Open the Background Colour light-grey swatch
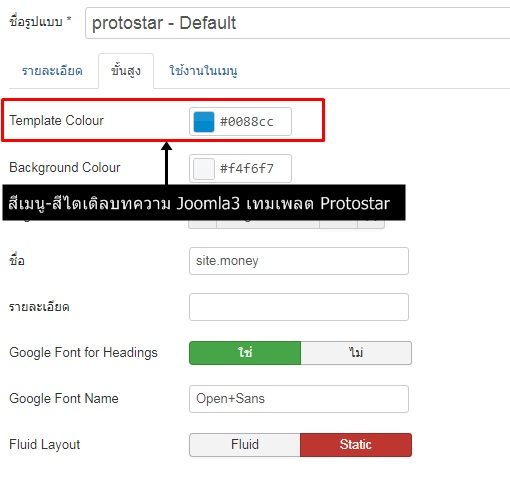Screen dimensions: 510x491 pos(204,169)
